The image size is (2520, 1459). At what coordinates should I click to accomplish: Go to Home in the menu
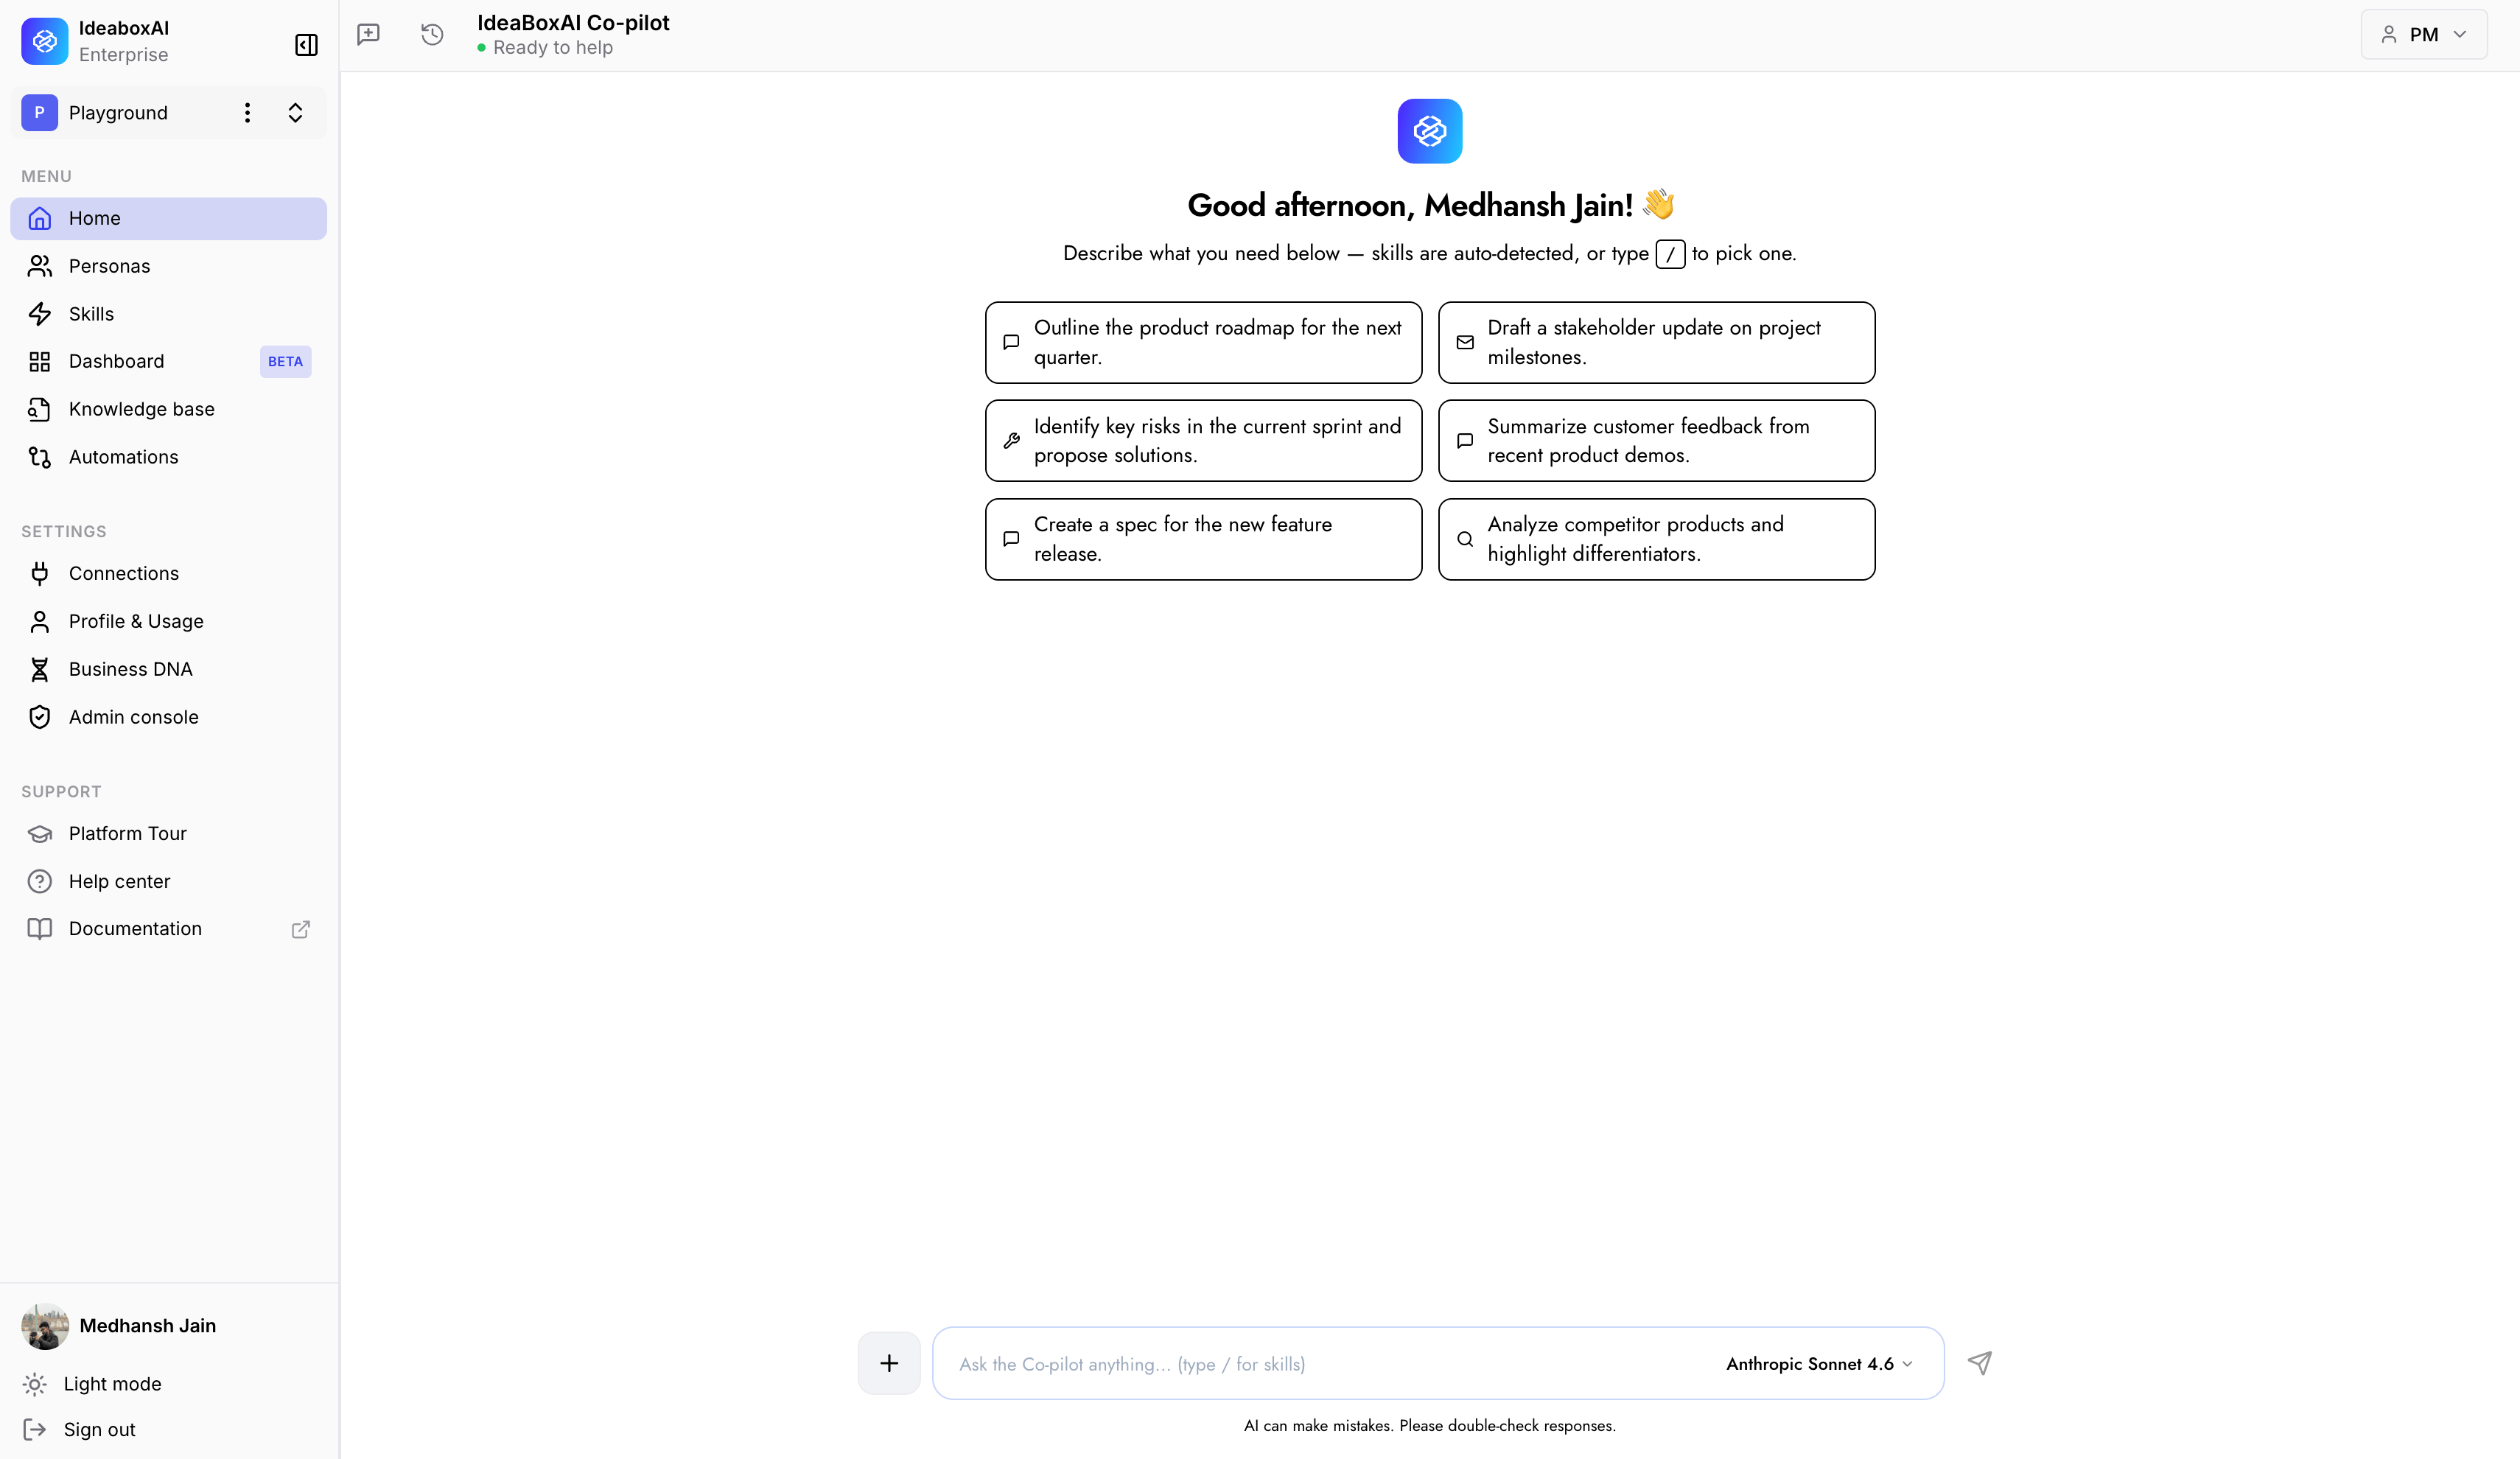[x=169, y=218]
